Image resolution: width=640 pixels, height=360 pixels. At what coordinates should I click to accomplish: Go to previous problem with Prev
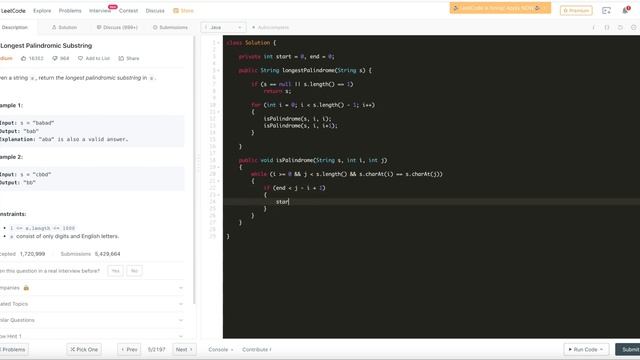[x=129, y=349]
